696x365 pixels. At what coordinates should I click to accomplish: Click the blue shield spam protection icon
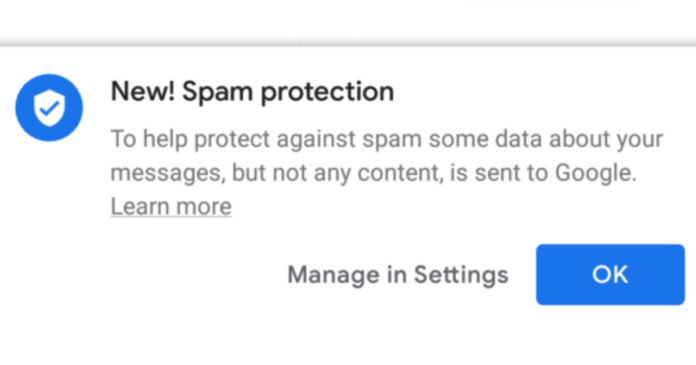pos(49,107)
